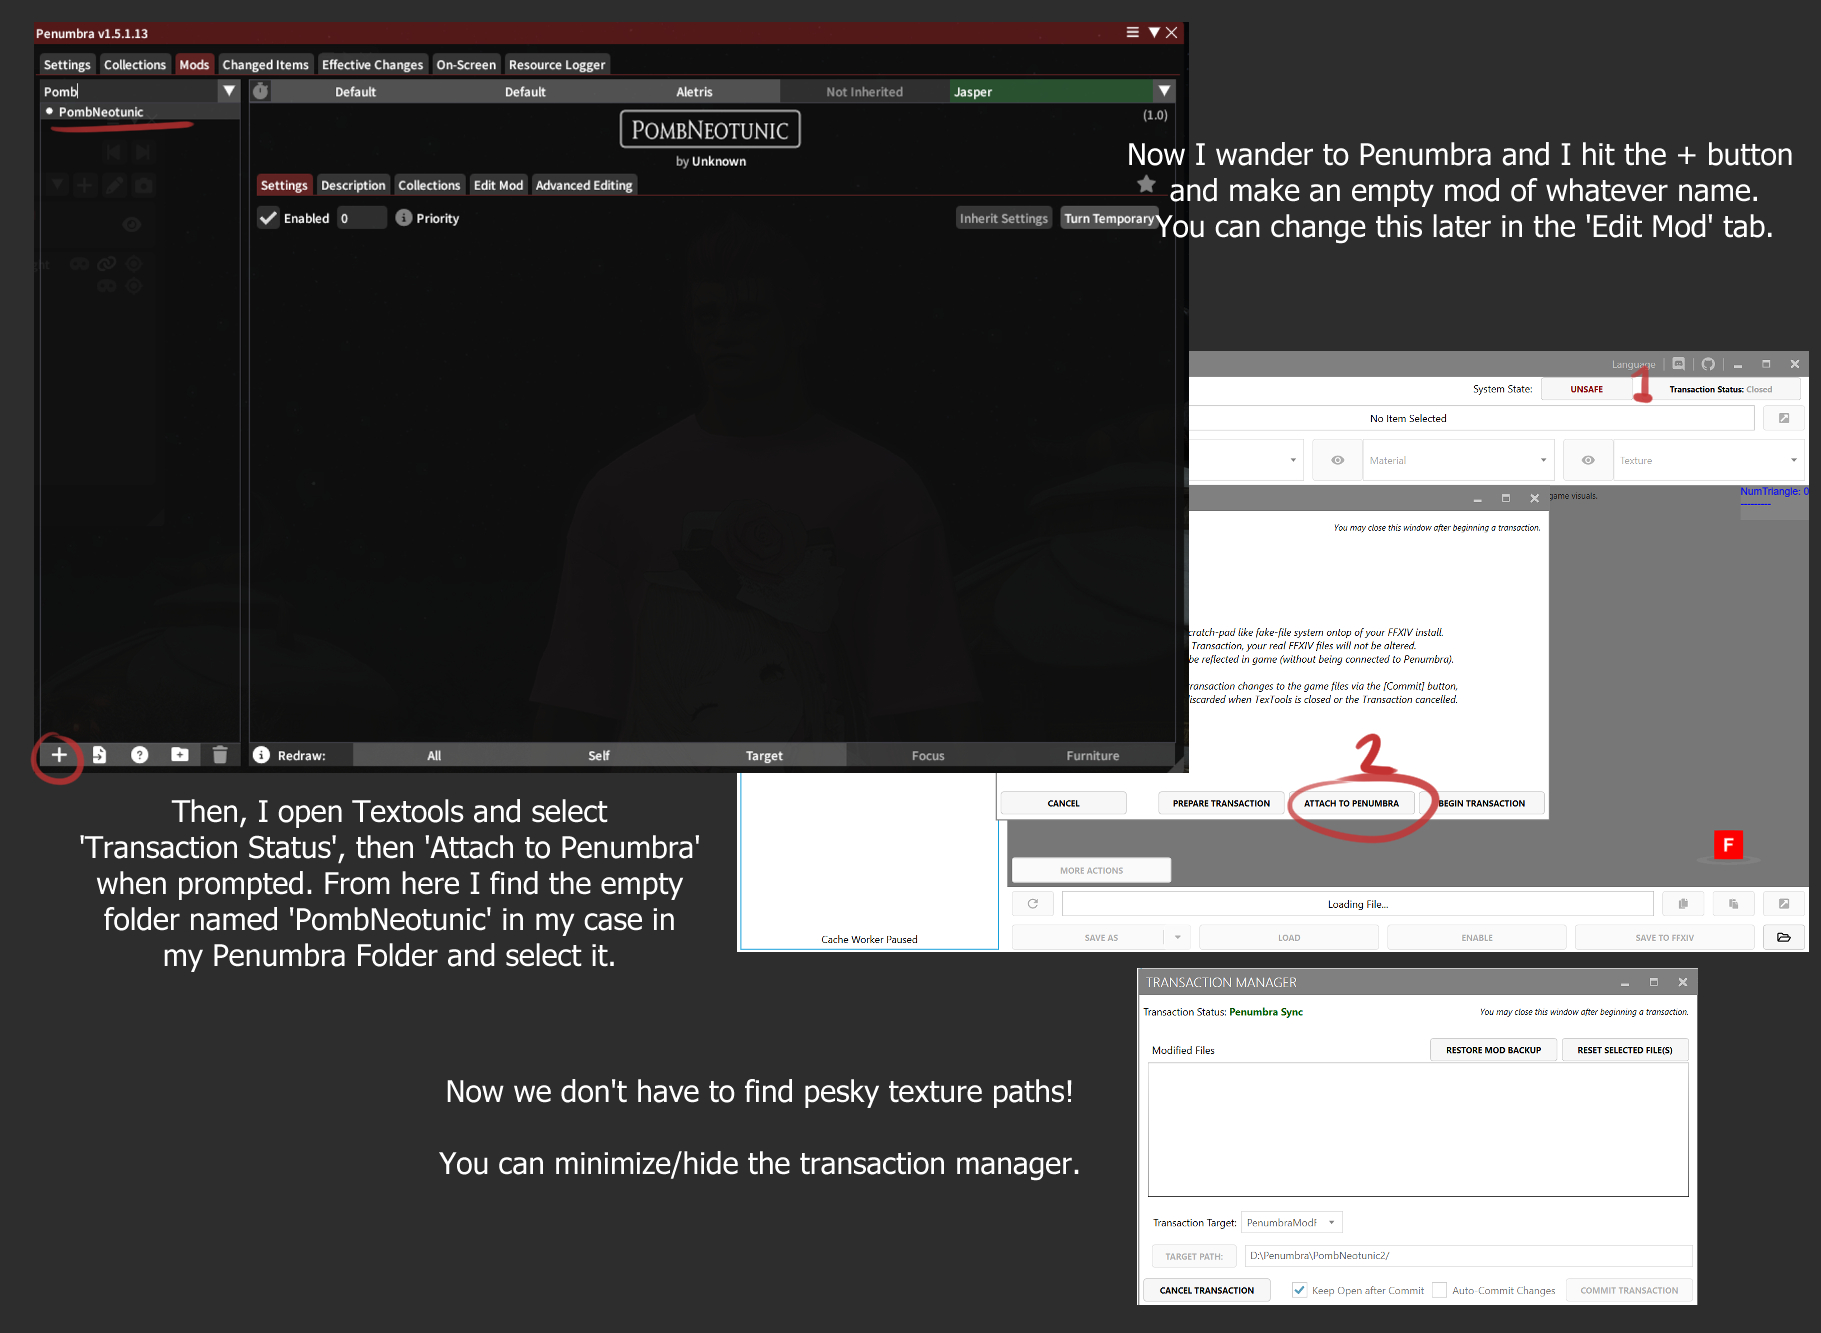Image resolution: width=1821 pixels, height=1333 pixels.
Task: Toggle Keep Open after Commit checkbox
Action: (1299, 1290)
